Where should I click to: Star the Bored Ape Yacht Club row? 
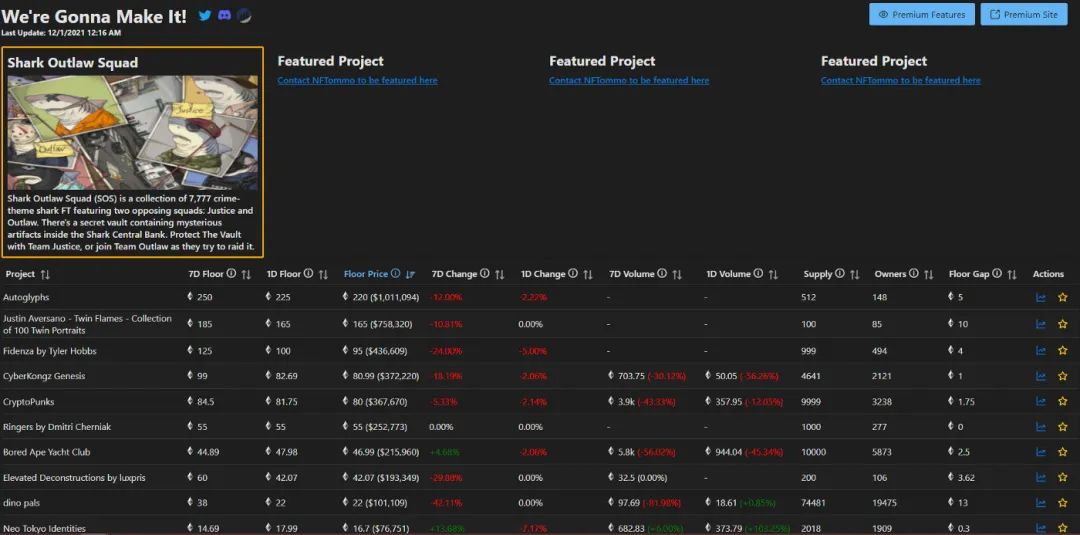point(1062,453)
